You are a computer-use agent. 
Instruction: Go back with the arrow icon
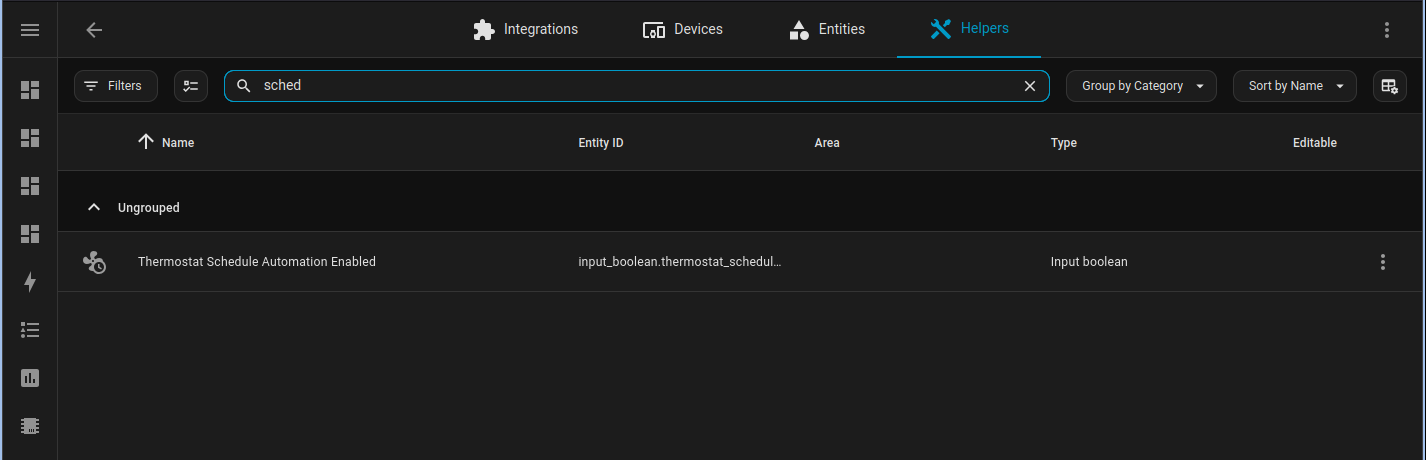point(94,30)
